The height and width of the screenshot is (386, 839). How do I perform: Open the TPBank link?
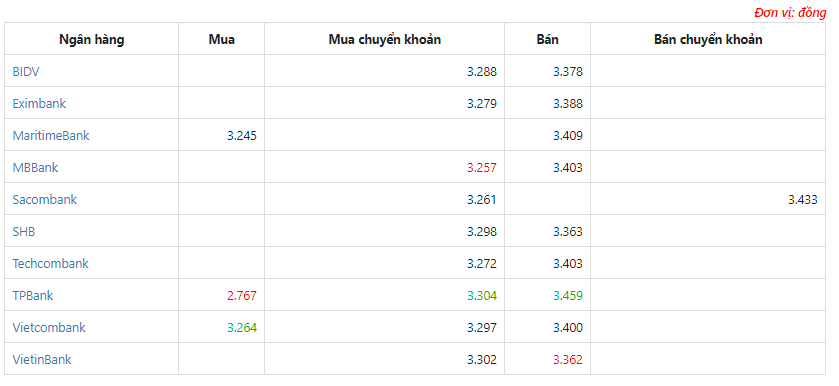click(x=33, y=296)
